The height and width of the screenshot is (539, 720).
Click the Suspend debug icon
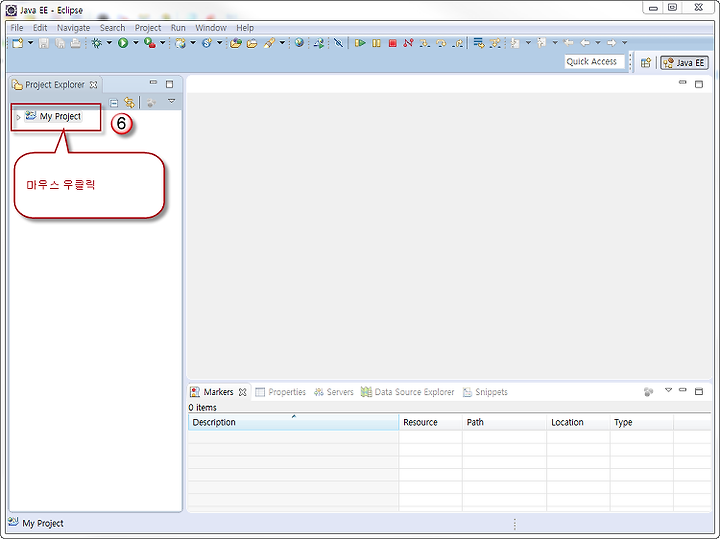pyautogui.click(x=377, y=43)
